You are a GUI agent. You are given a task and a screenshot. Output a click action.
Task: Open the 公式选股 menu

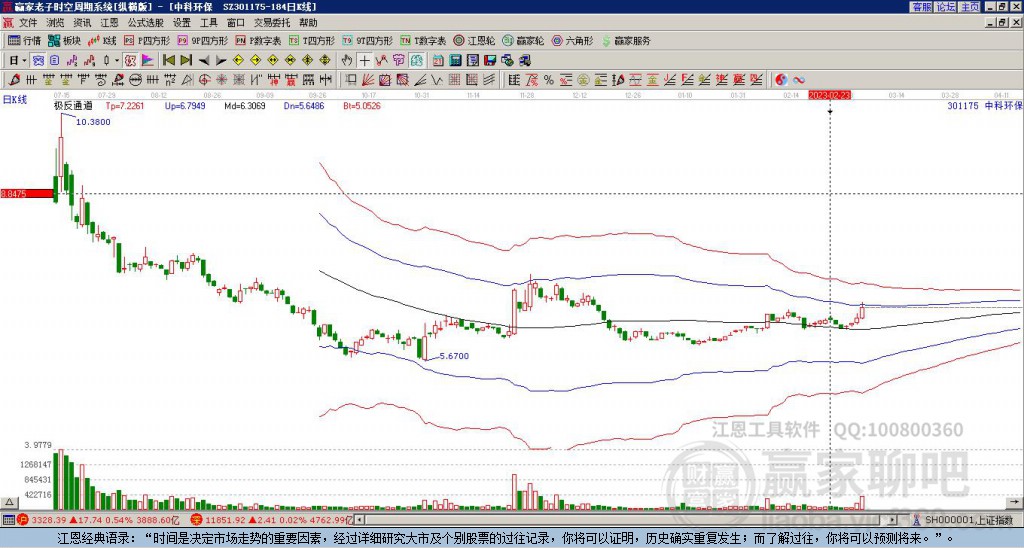145,23
